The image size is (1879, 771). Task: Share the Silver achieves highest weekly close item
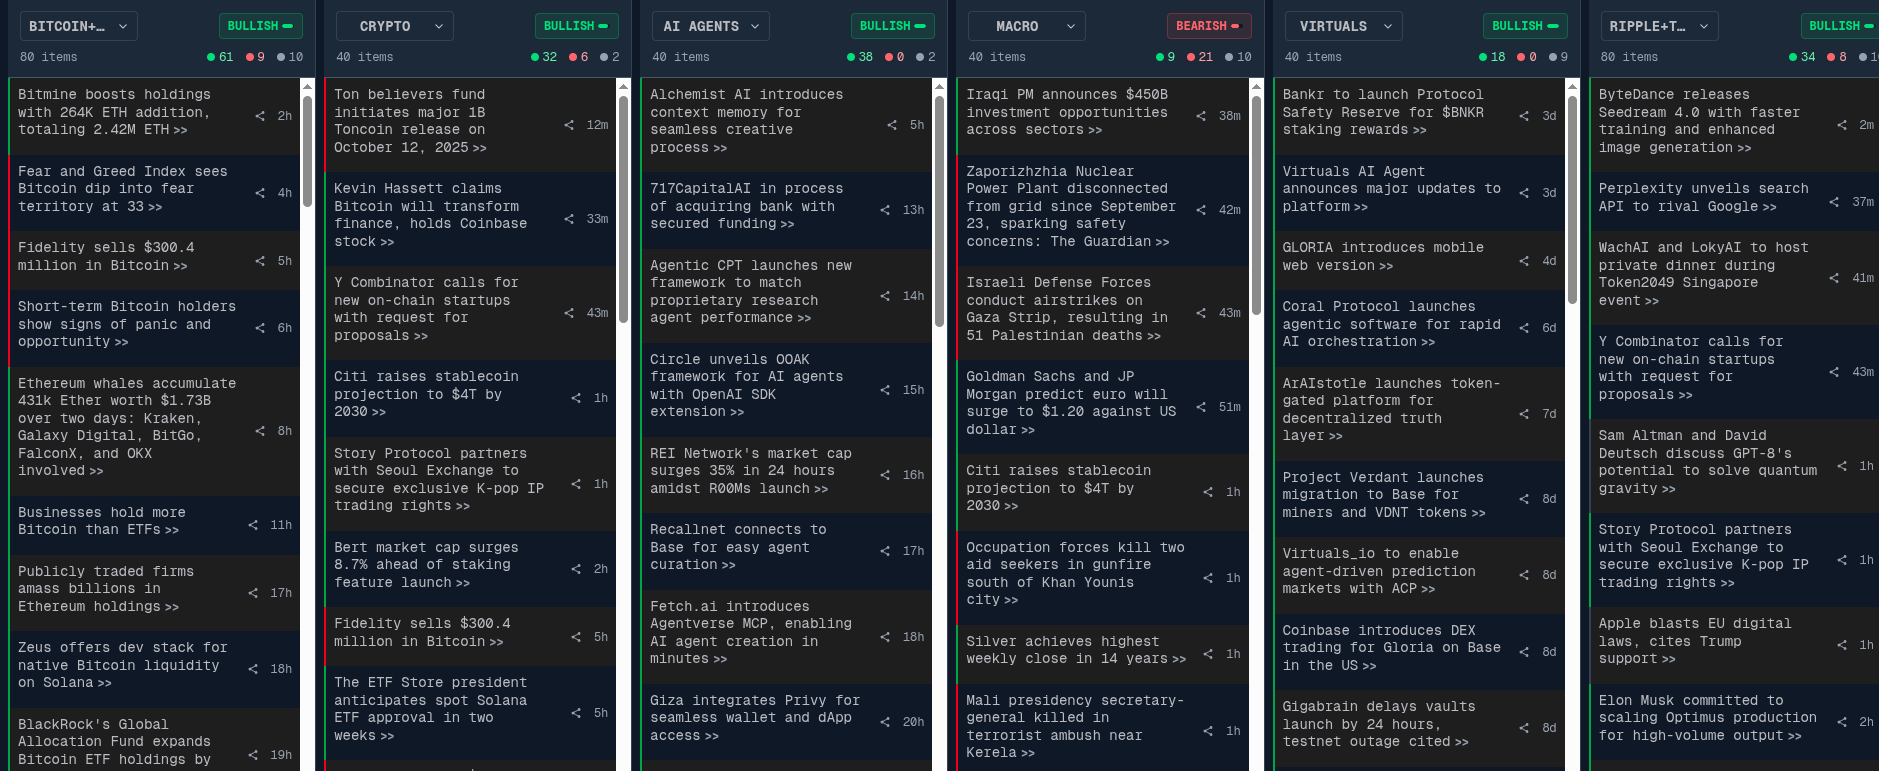click(1208, 654)
